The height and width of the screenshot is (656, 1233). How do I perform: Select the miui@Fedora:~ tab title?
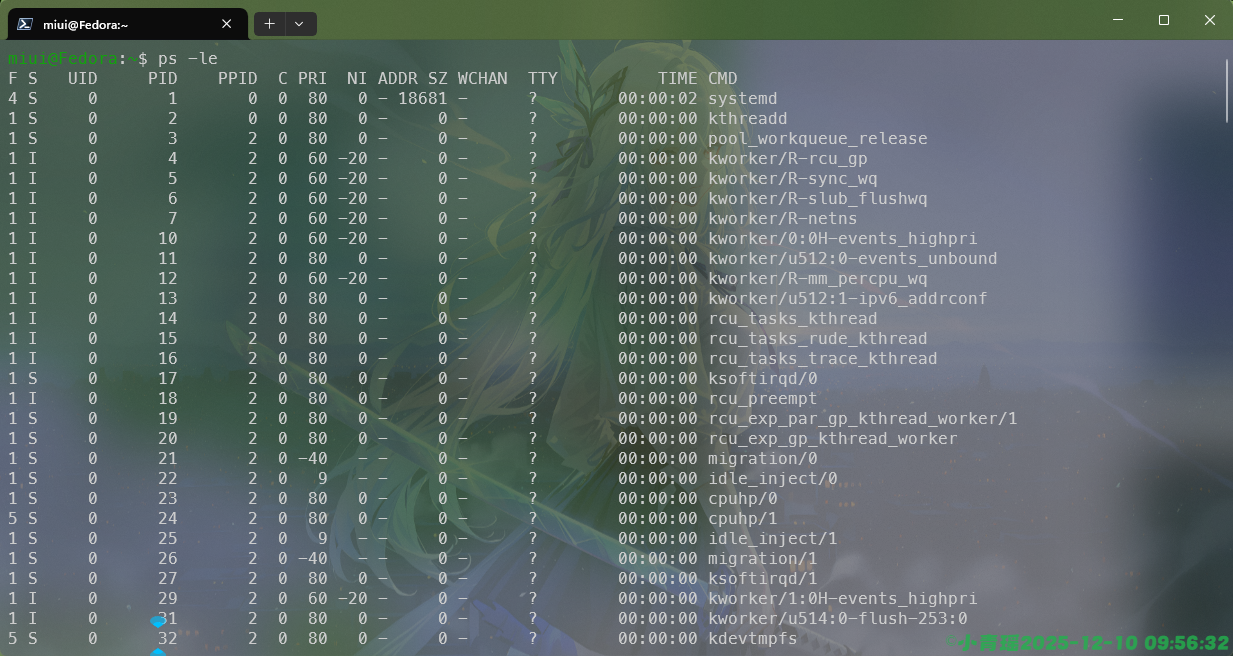(x=85, y=24)
